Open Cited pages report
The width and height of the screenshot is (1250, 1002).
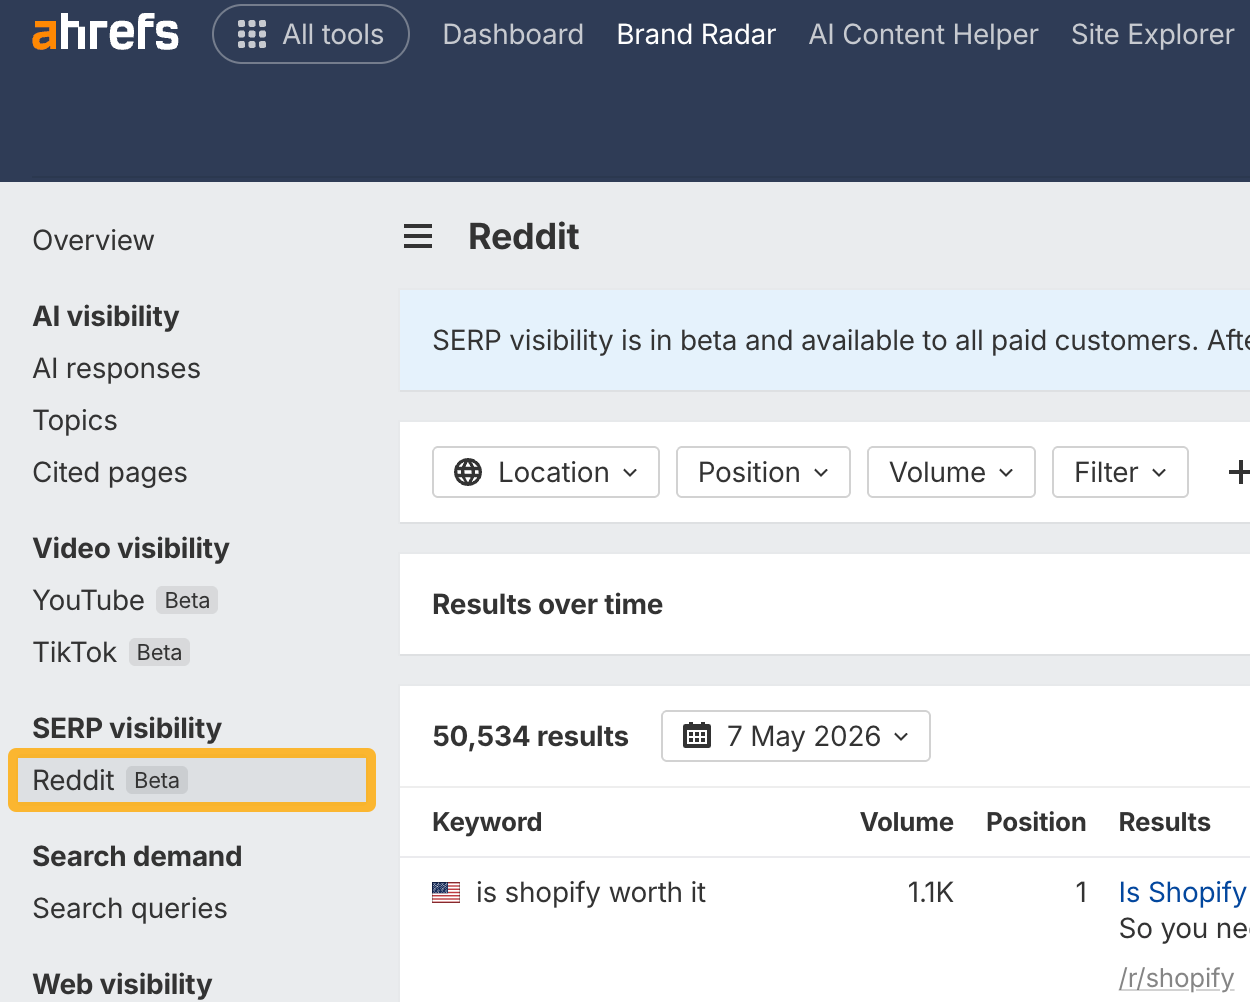[110, 472]
